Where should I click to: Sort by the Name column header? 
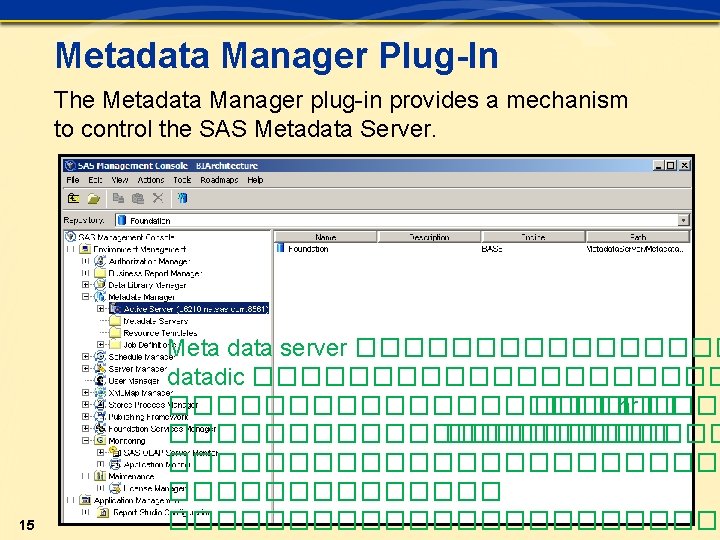pyautogui.click(x=326, y=237)
